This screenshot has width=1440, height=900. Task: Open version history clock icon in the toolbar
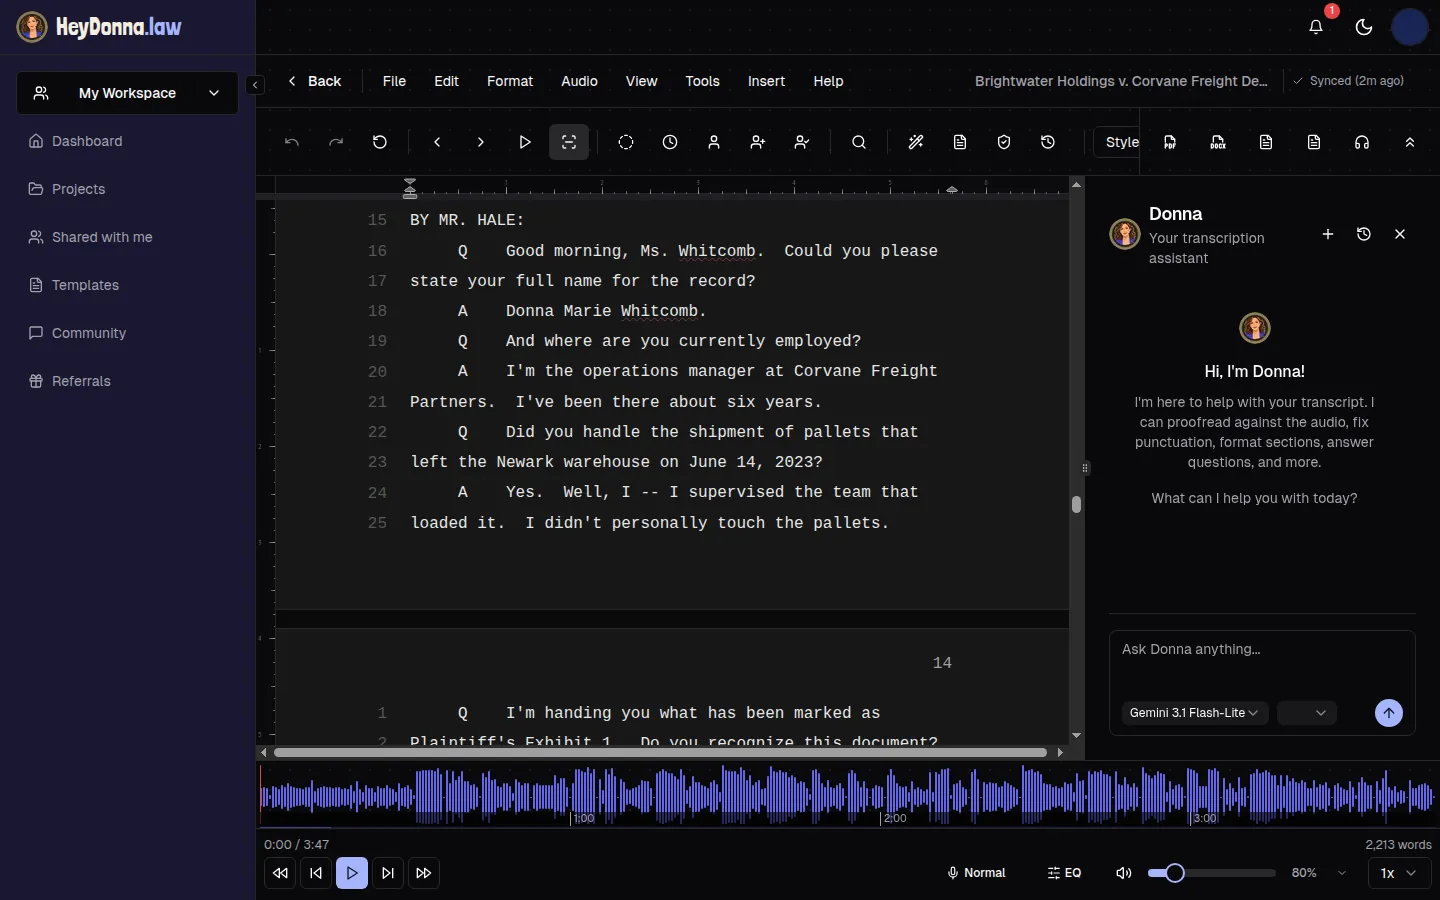tap(1048, 142)
